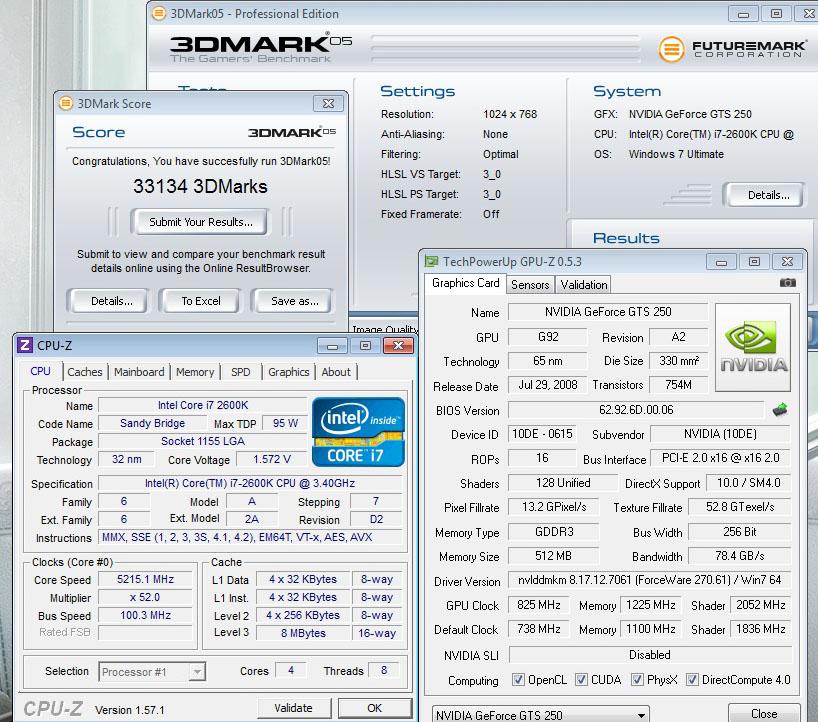Viewport: 818px width, 722px height.
Task: Toggle the DirectCompute 4.0 checkbox
Action: pyautogui.click(x=692, y=679)
